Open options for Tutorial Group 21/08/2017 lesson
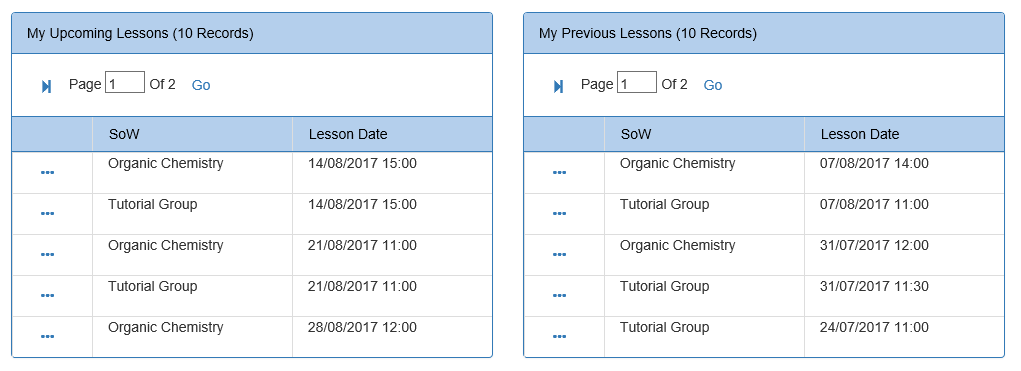 48,295
